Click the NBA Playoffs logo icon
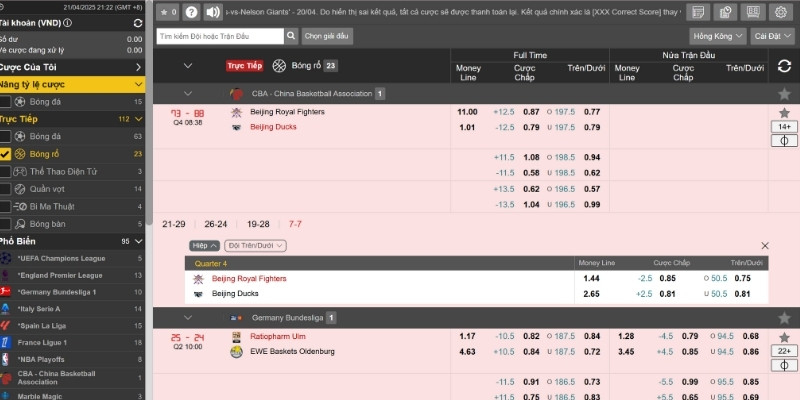The height and width of the screenshot is (400, 800). [x=6, y=359]
